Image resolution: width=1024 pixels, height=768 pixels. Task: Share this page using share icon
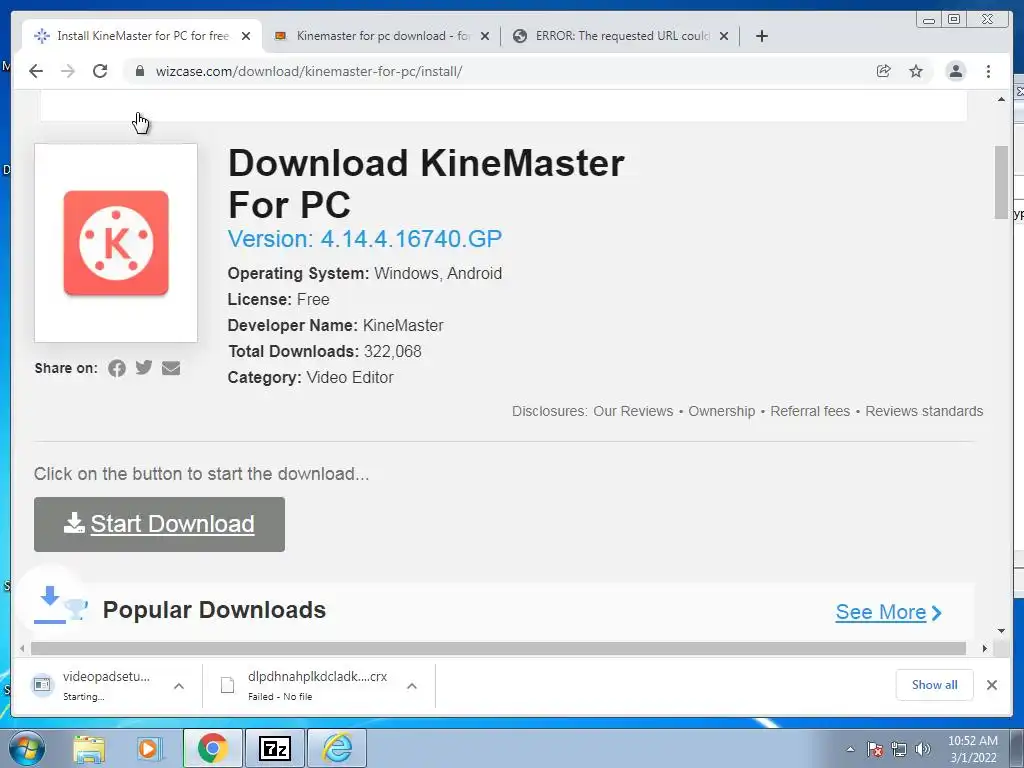[x=884, y=71]
